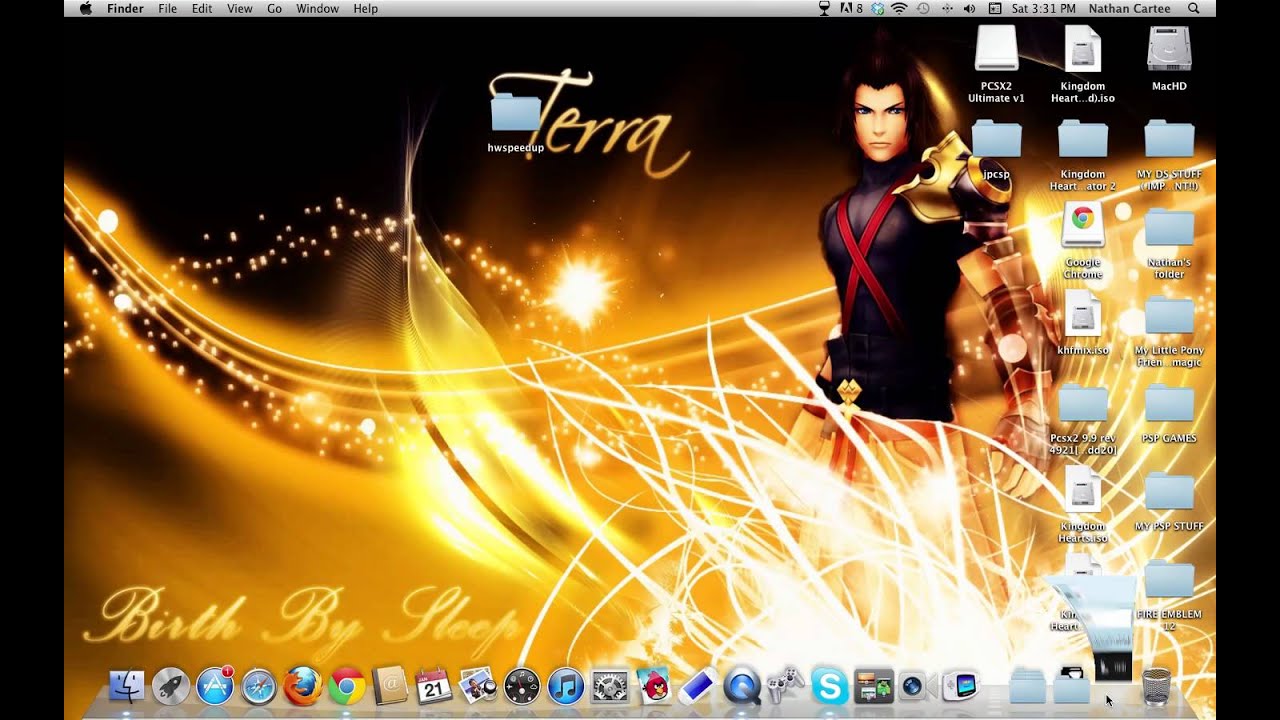Select the Kingdom Heart...d).iso file
The image size is (1280, 720).
1083,49
